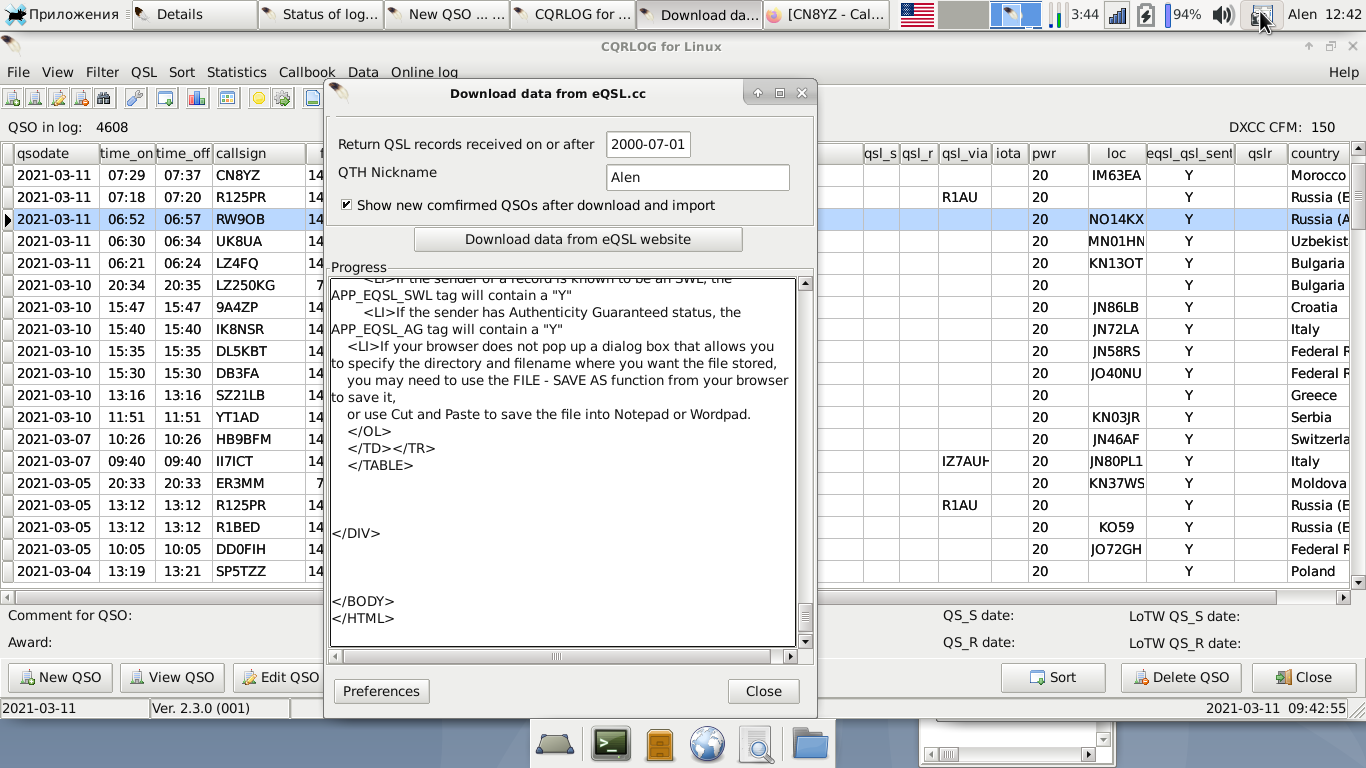Click the Progress horizontal scrollbar thumb

point(556,657)
